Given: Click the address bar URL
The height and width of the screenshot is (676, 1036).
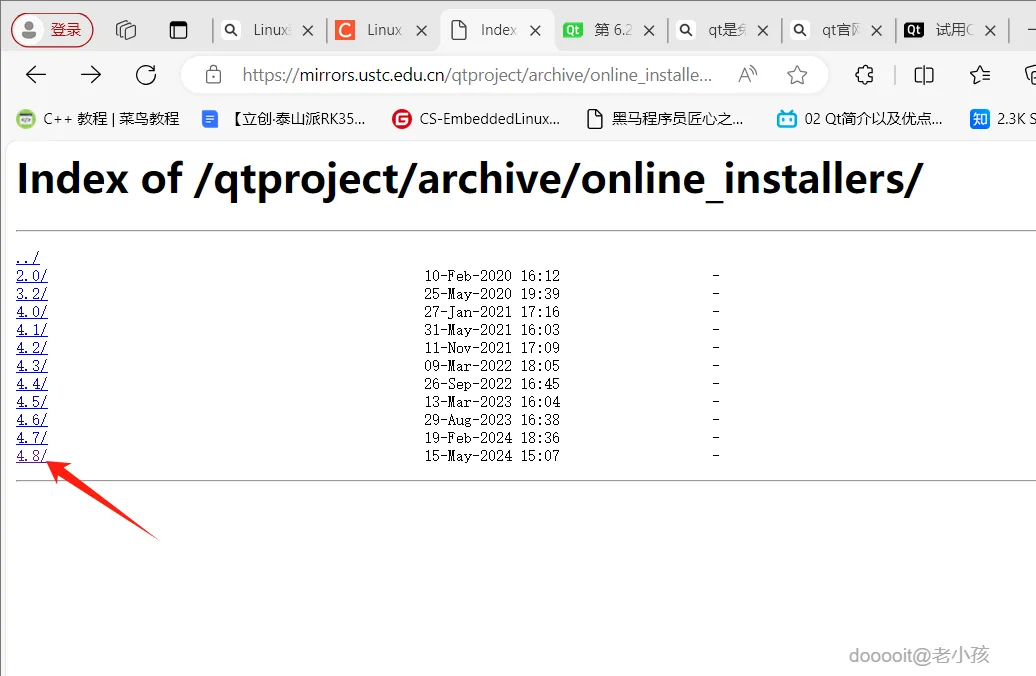Looking at the screenshot, I should (x=477, y=75).
